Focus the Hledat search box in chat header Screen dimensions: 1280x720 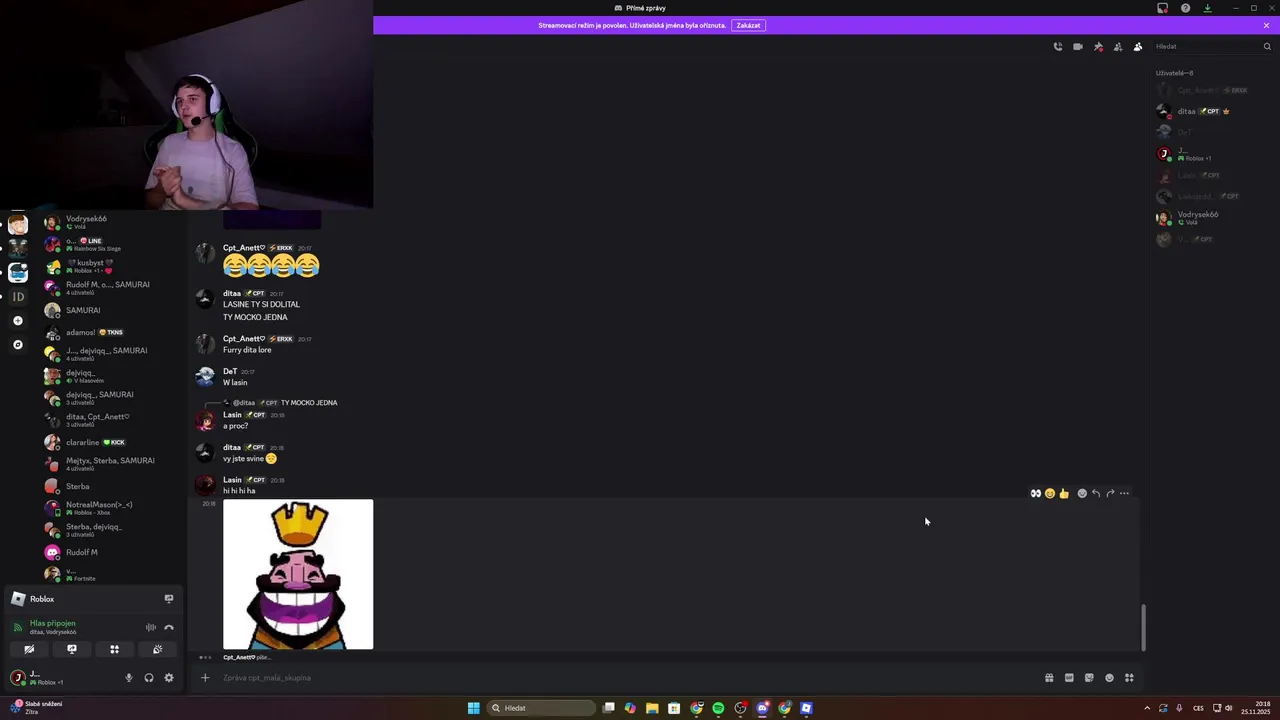[1213, 47]
